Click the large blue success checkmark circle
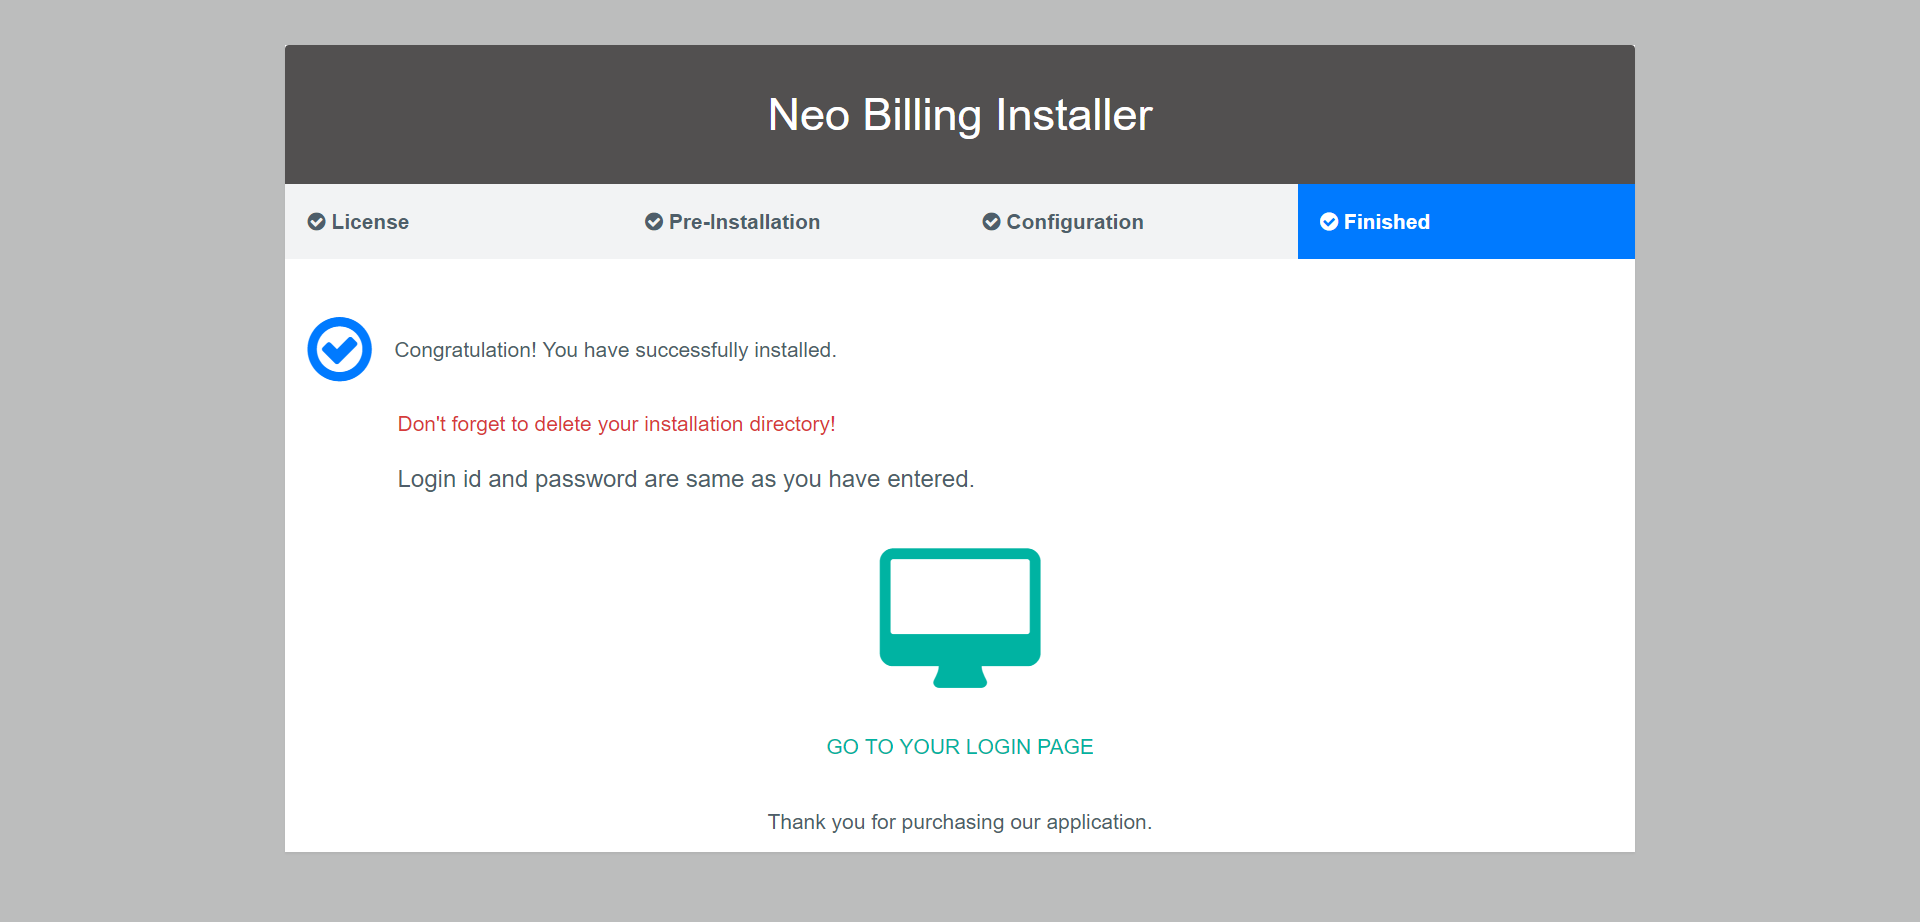 [339, 349]
